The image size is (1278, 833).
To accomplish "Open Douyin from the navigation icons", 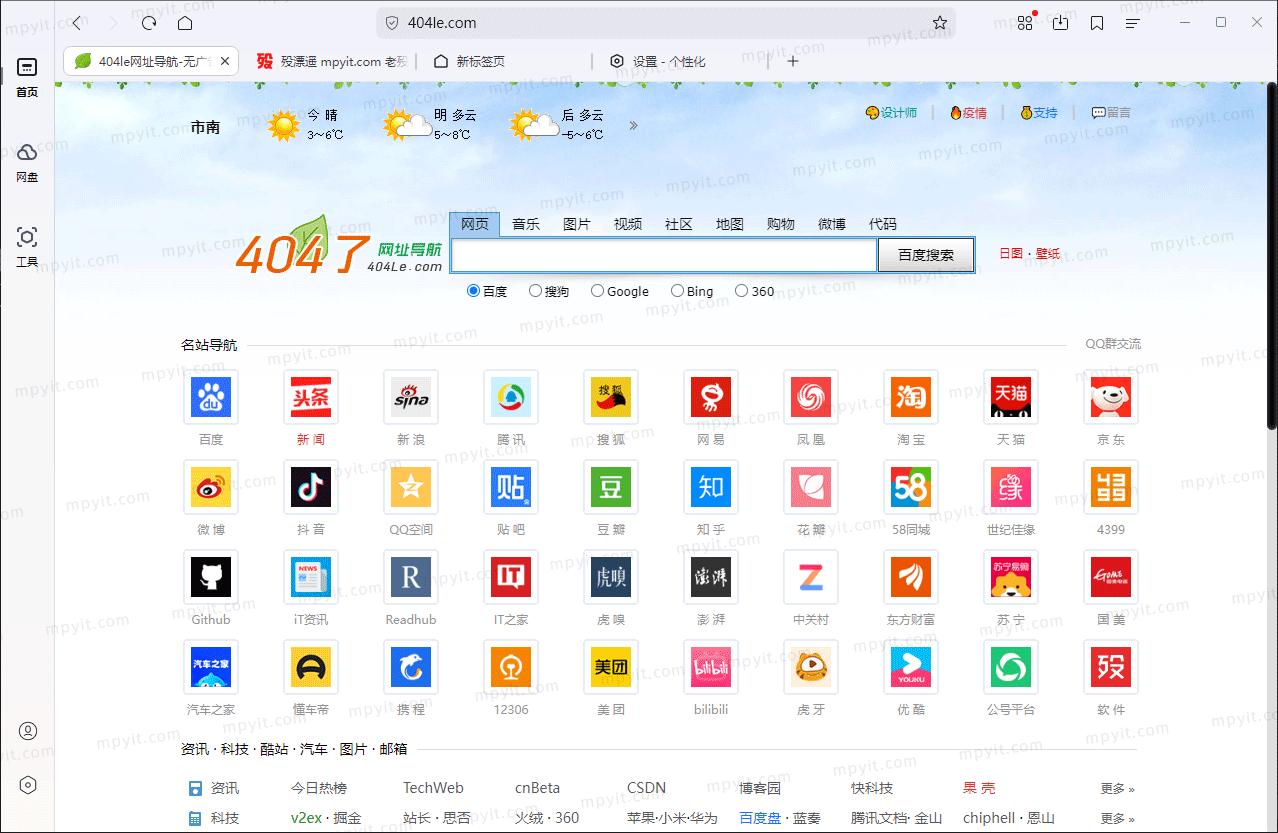I will tap(310, 487).
